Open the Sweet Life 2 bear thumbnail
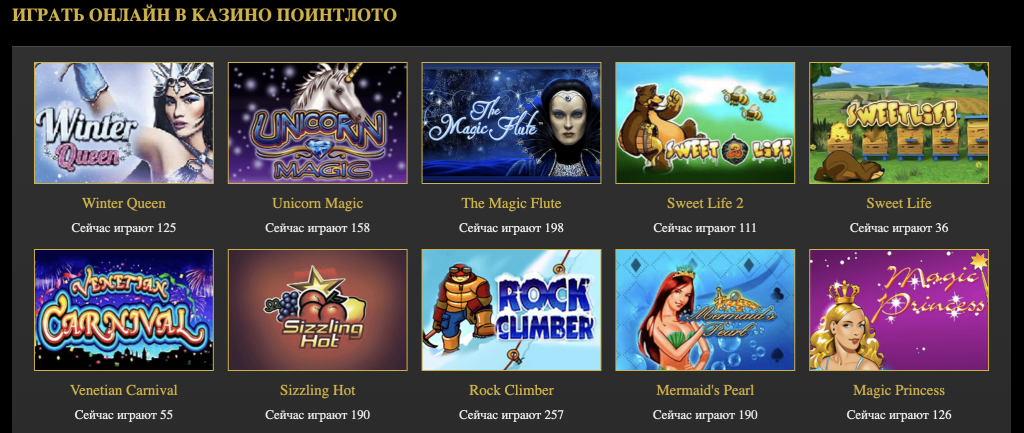Viewport: 1024px width, 433px height. [705, 123]
